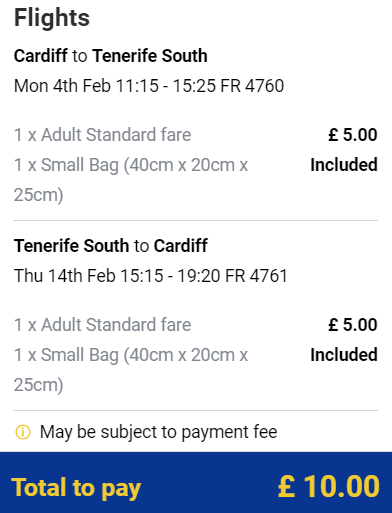
Task: Click return £ 5.00 fare price
Action: 353,325
